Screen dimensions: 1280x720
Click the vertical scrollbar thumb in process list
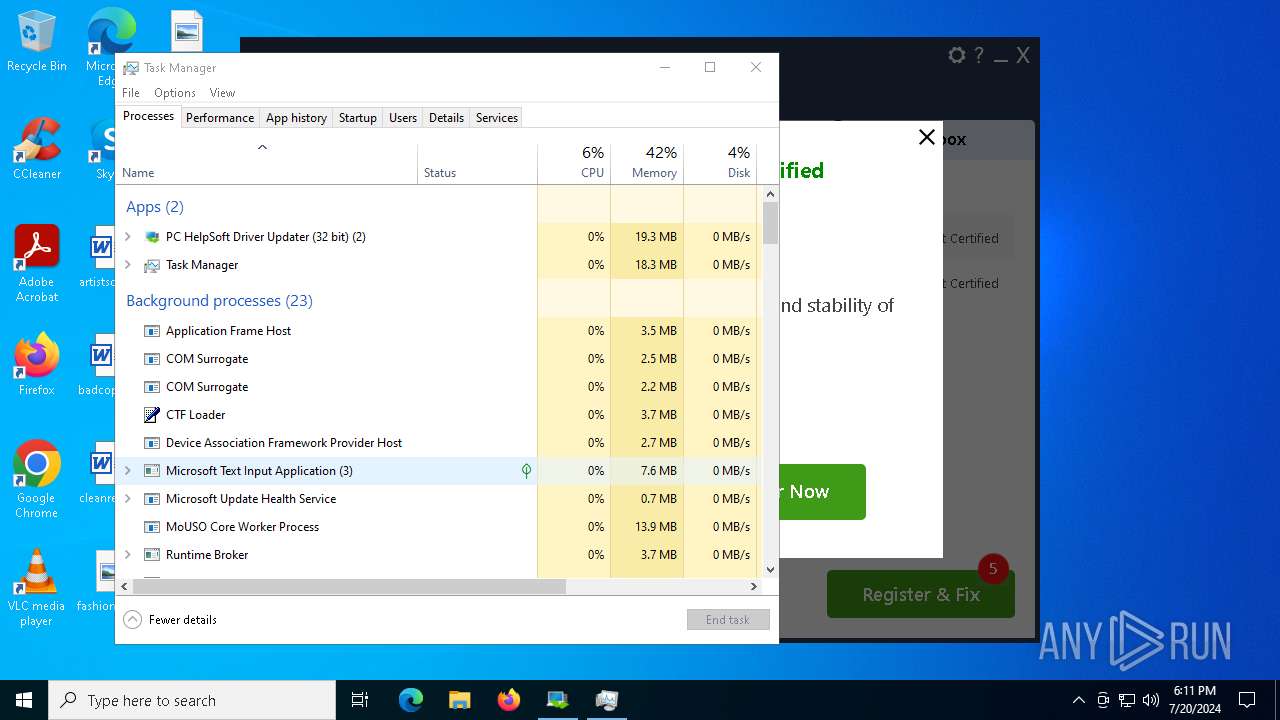[770, 224]
